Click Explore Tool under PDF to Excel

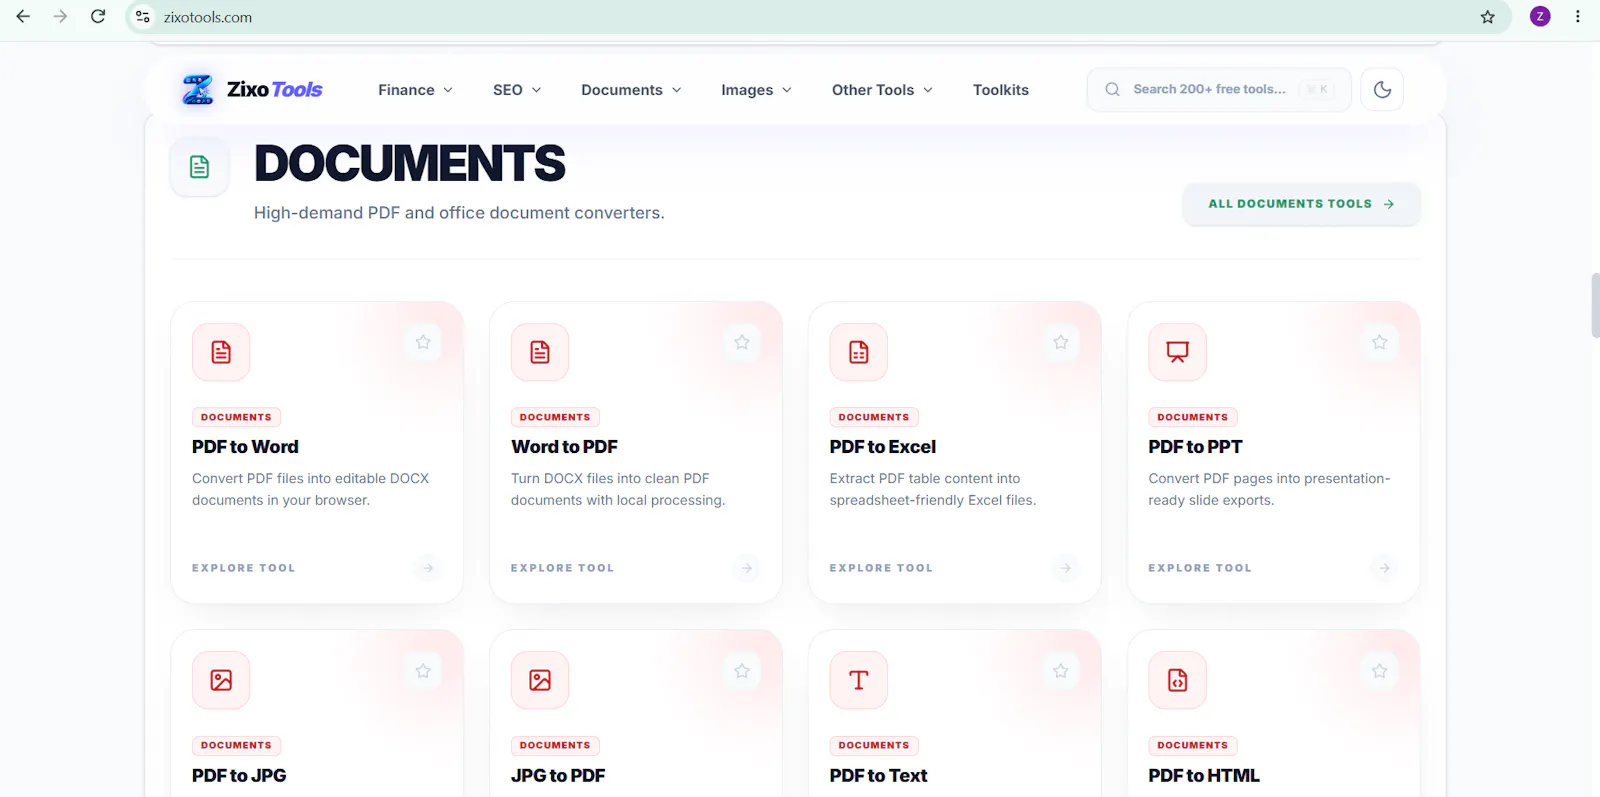point(881,568)
